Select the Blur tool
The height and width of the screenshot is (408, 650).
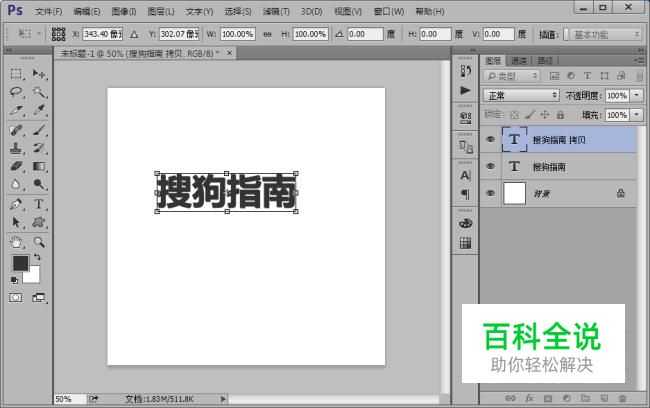coord(16,184)
